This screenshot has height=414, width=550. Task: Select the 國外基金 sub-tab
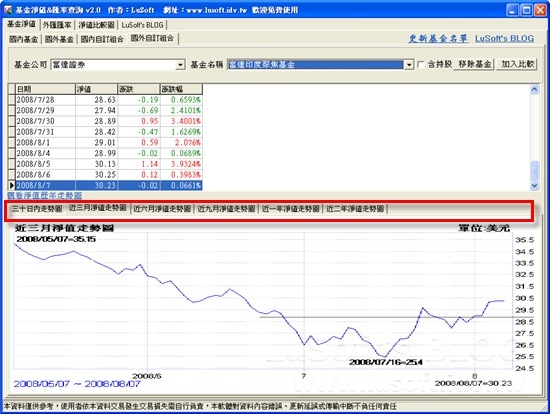click(x=59, y=39)
